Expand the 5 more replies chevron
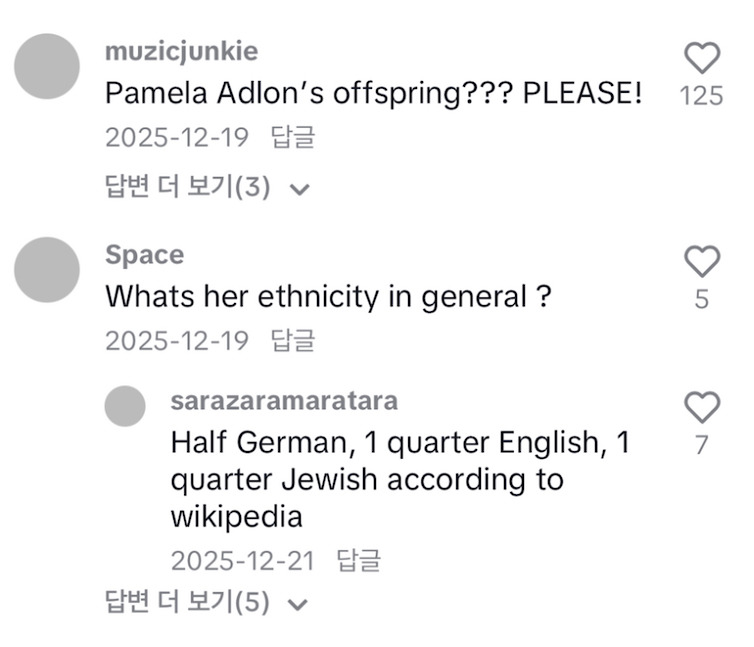This screenshot has height=647, width=754. [x=298, y=604]
